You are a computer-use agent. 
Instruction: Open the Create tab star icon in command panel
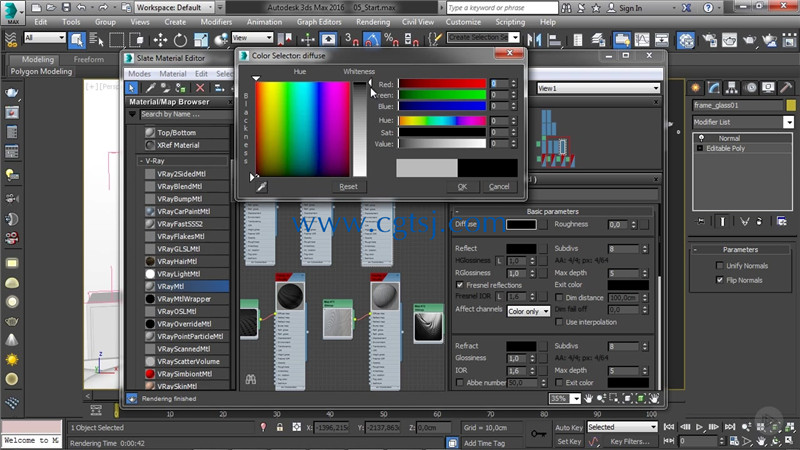(695, 88)
